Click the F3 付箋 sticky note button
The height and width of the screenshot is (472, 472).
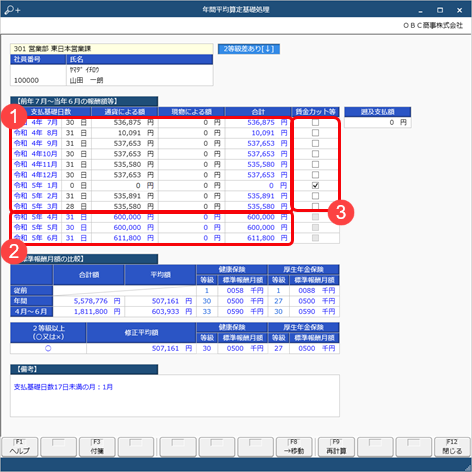[97, 447]
